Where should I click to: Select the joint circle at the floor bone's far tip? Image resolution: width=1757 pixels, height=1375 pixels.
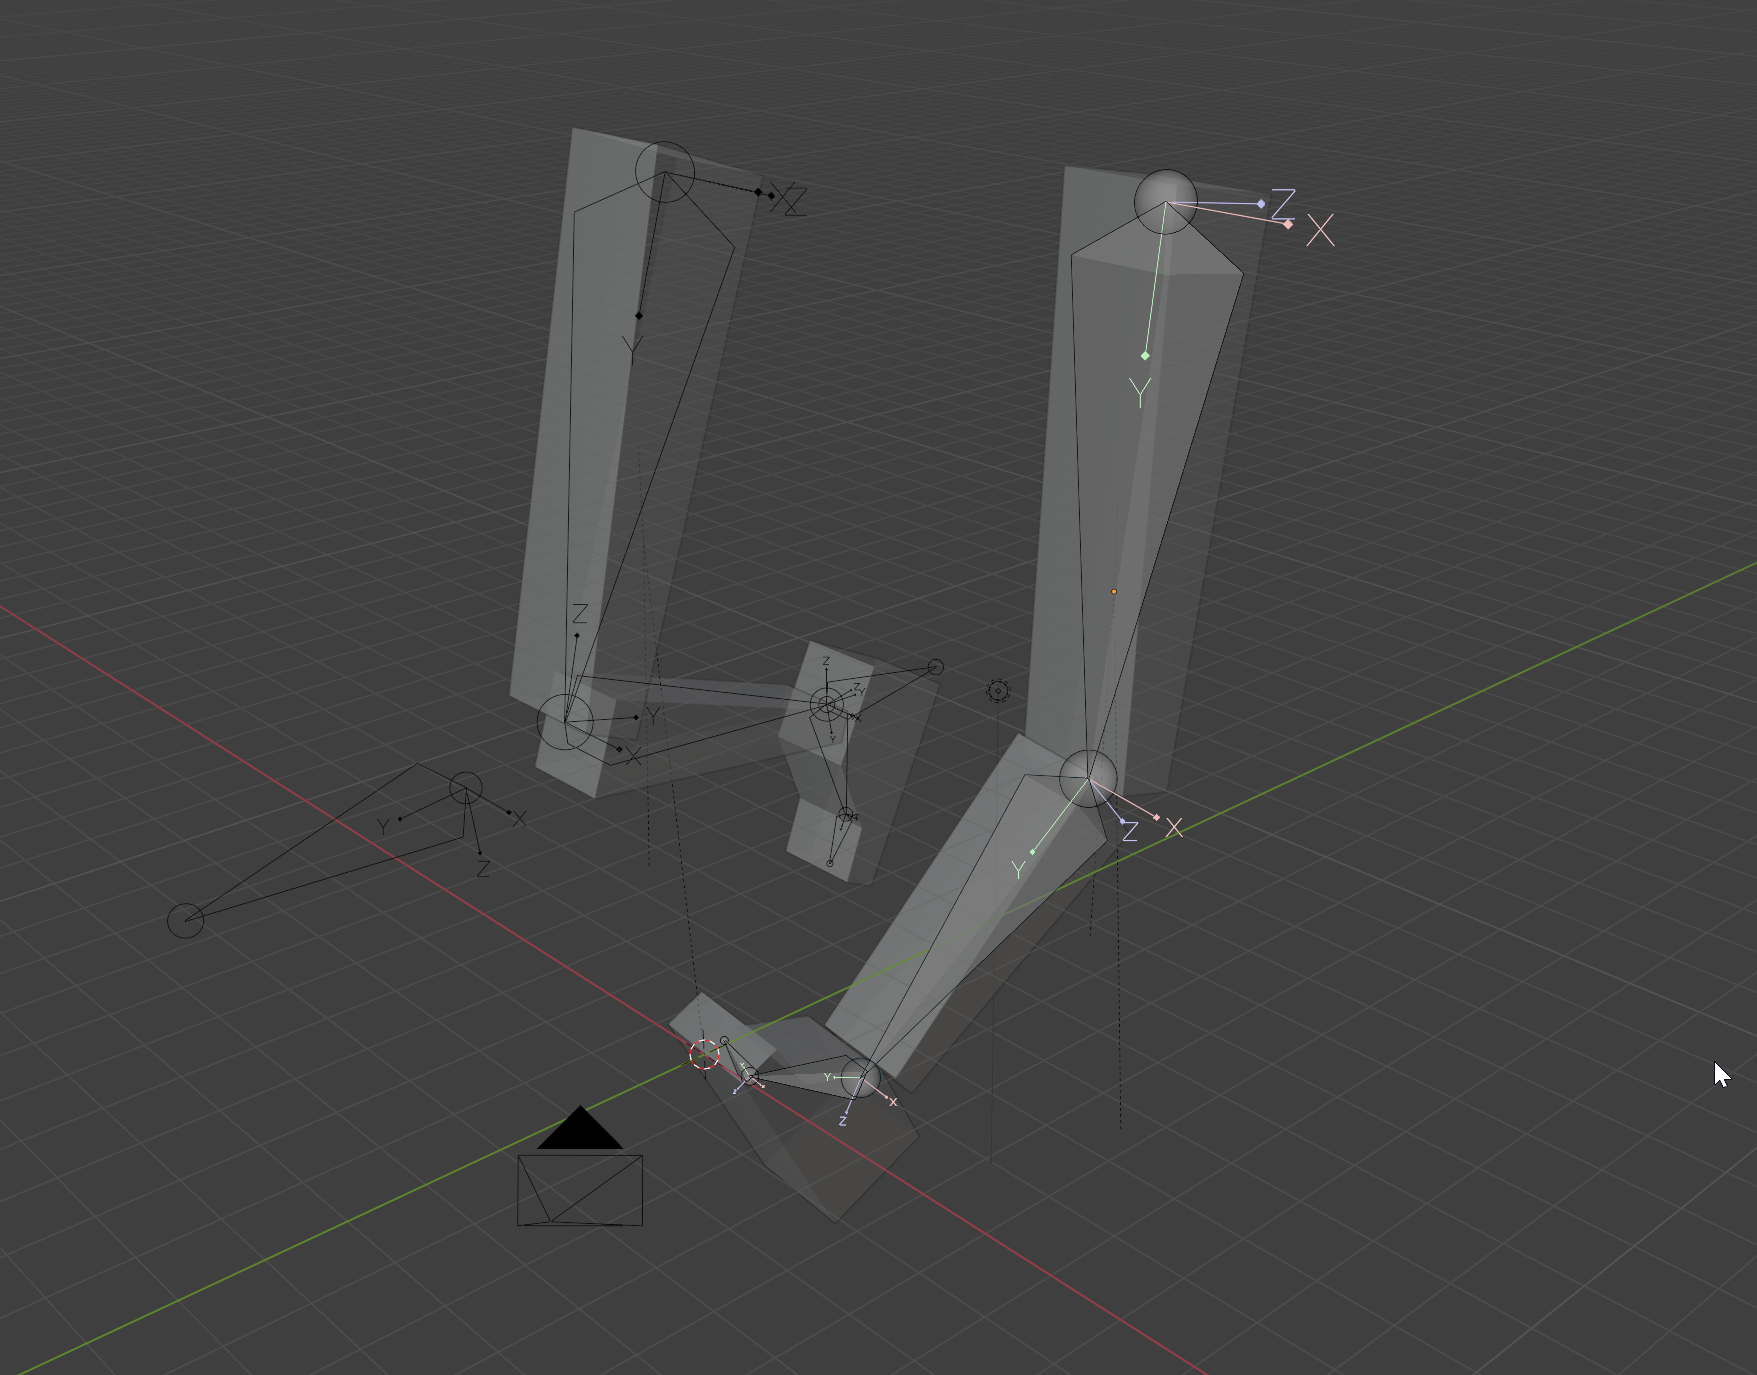point(185,920)
